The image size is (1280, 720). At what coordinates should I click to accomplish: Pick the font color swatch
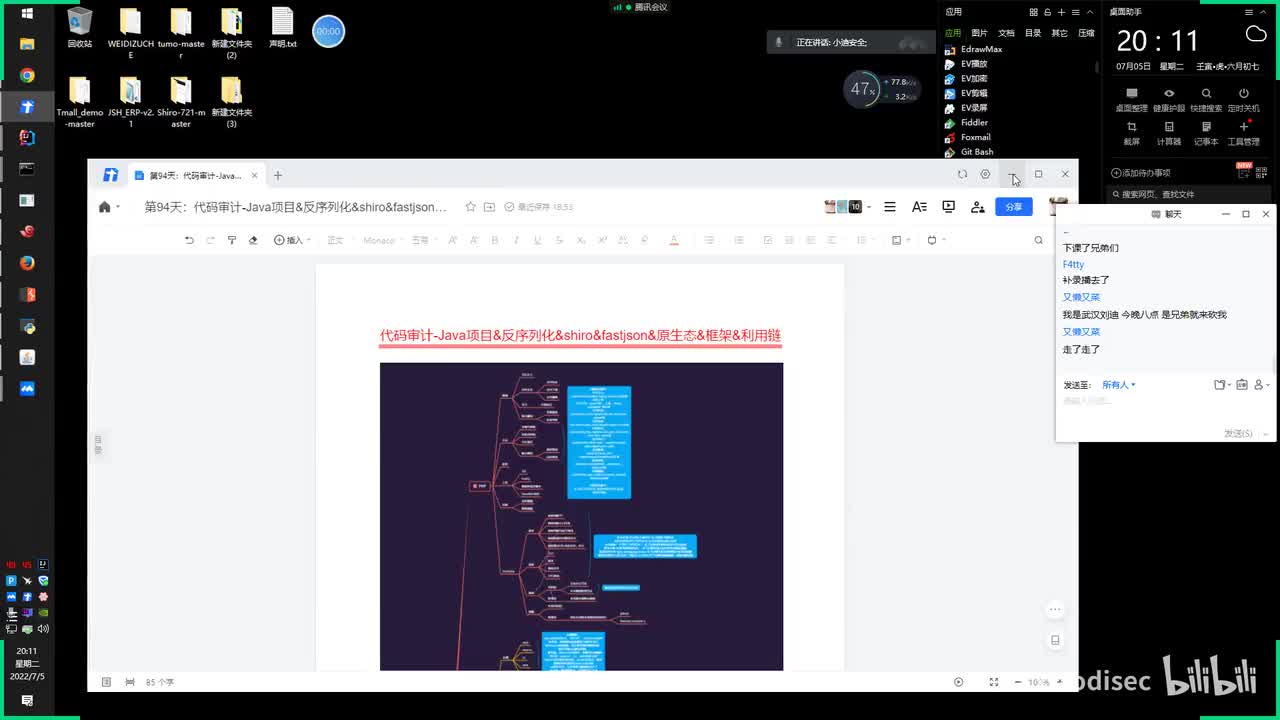point(674,240)
